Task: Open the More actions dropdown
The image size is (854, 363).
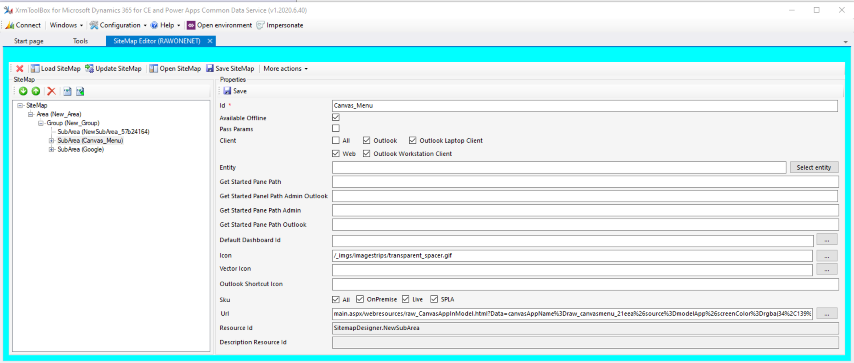Action: point(285,69)
